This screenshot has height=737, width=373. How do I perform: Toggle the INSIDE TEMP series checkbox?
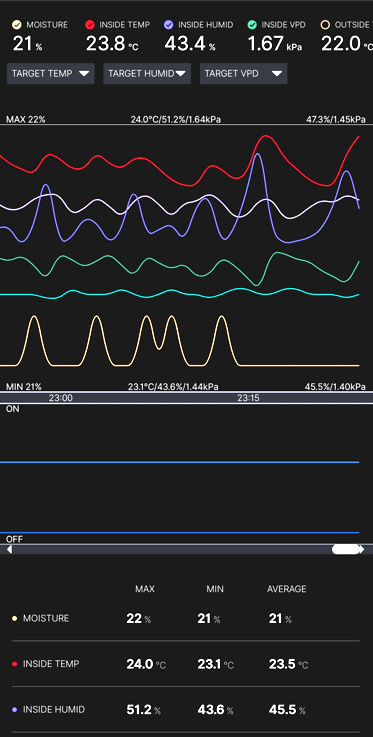click(x=90, y=24)
